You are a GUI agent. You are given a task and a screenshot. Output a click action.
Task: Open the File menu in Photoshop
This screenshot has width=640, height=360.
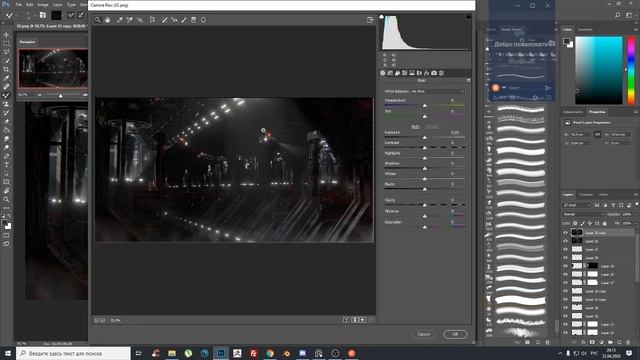click(x=19, y=4)
